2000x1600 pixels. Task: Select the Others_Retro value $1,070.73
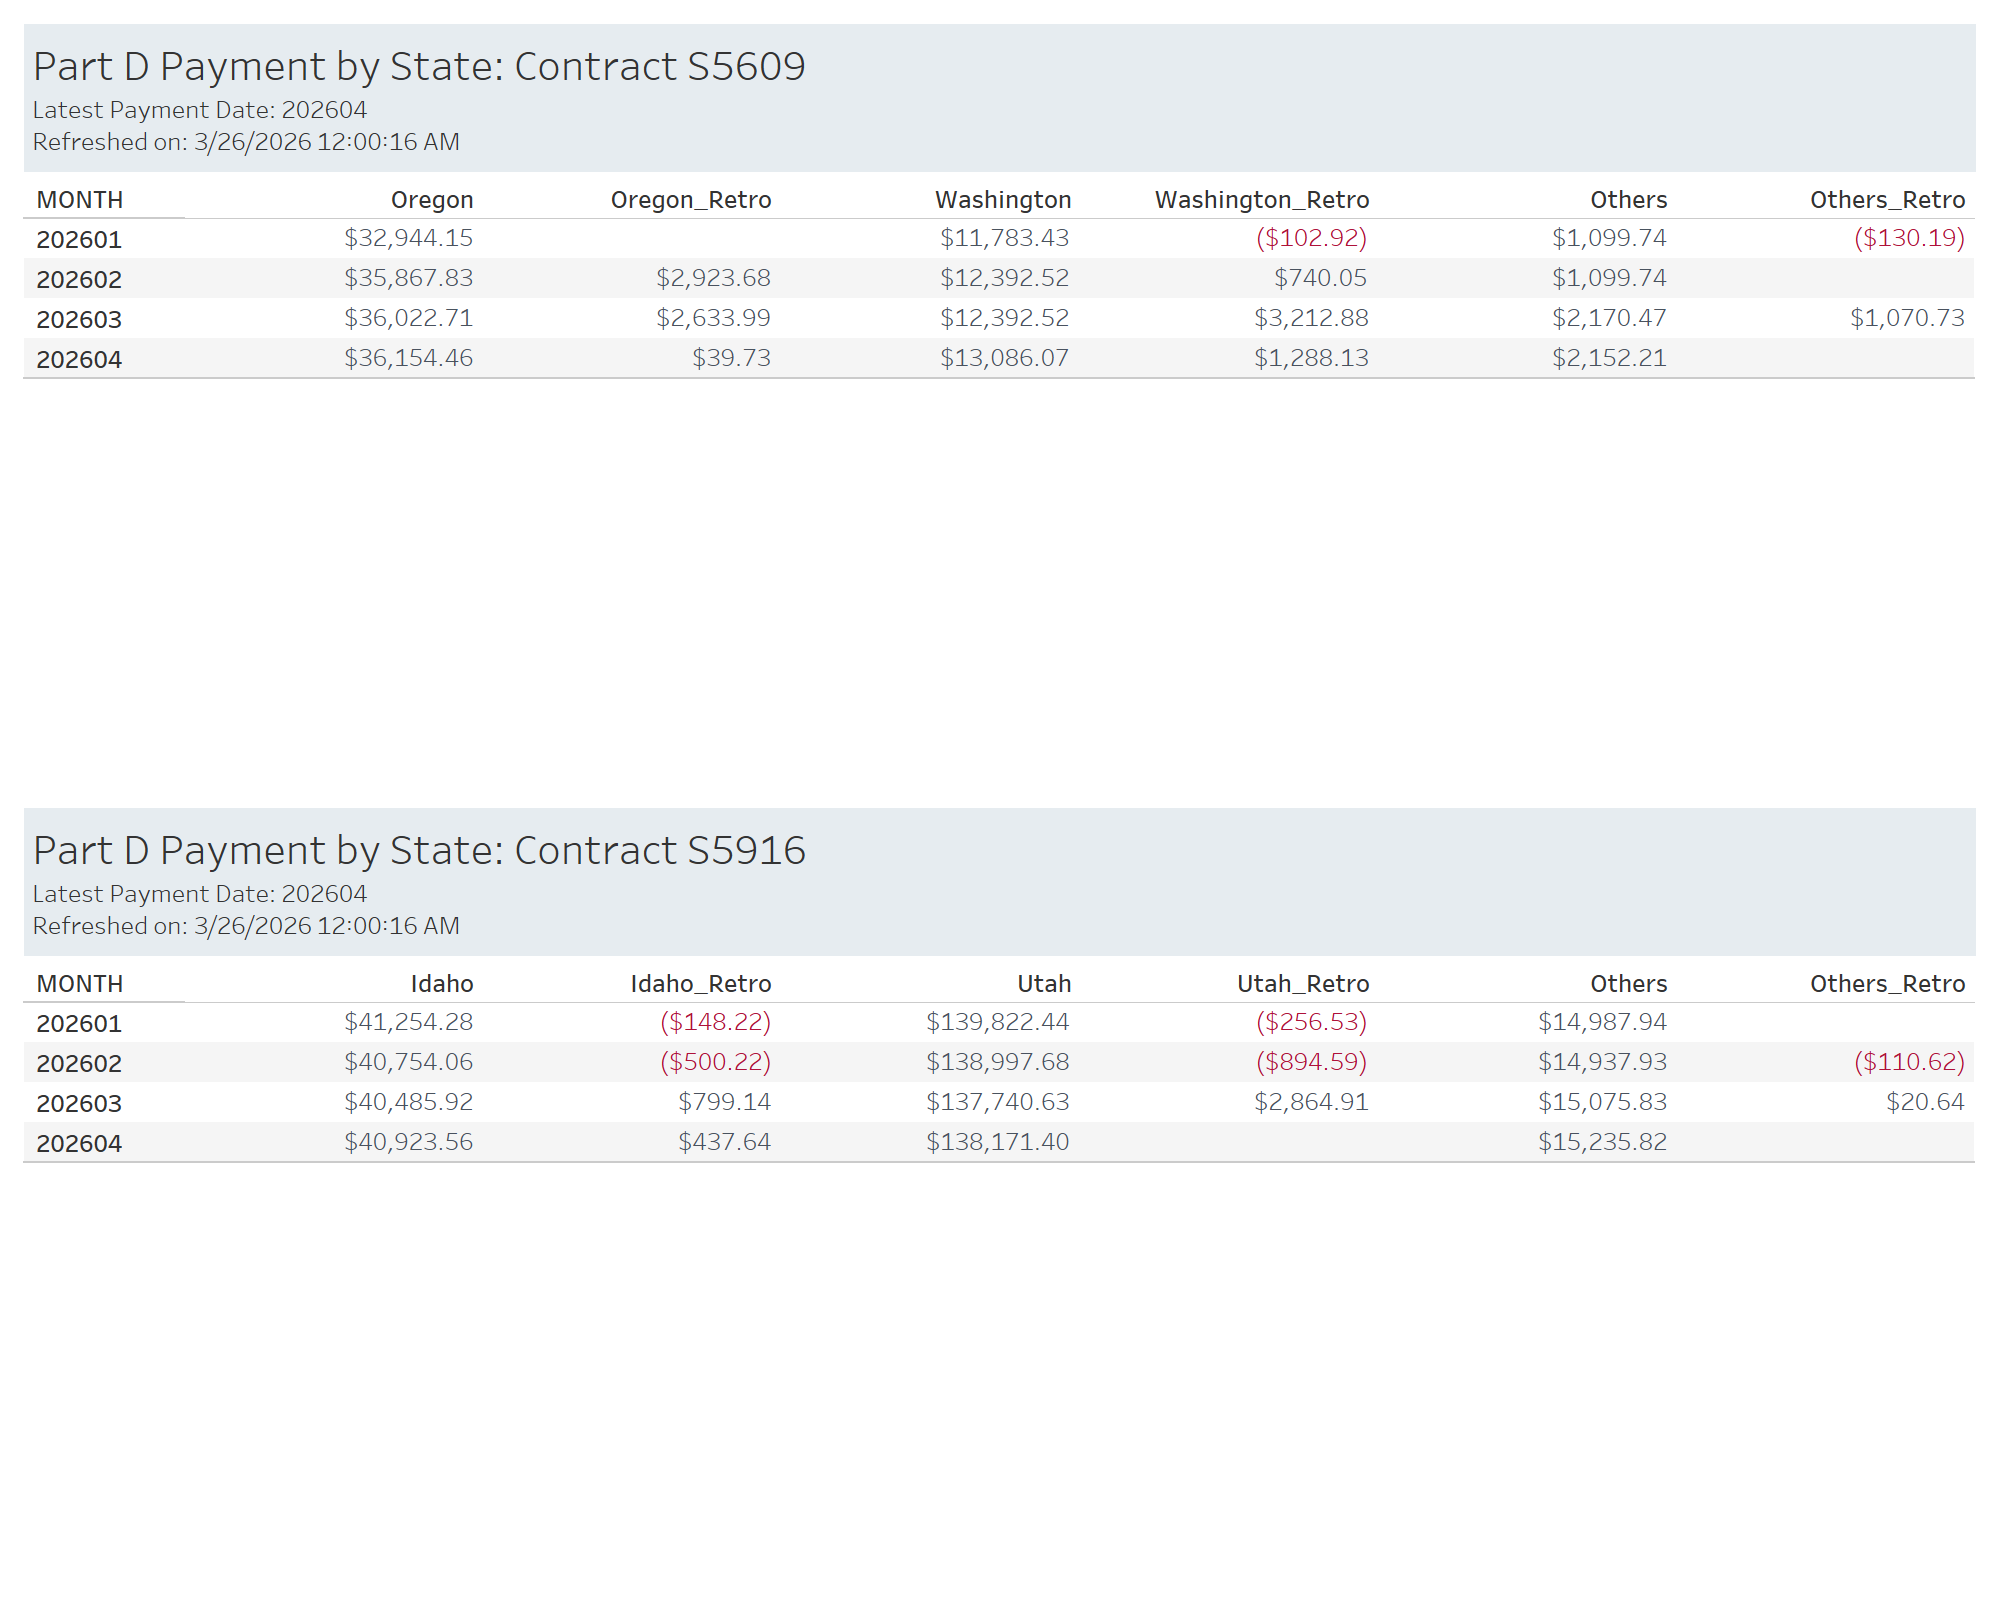coord(1907,318)
